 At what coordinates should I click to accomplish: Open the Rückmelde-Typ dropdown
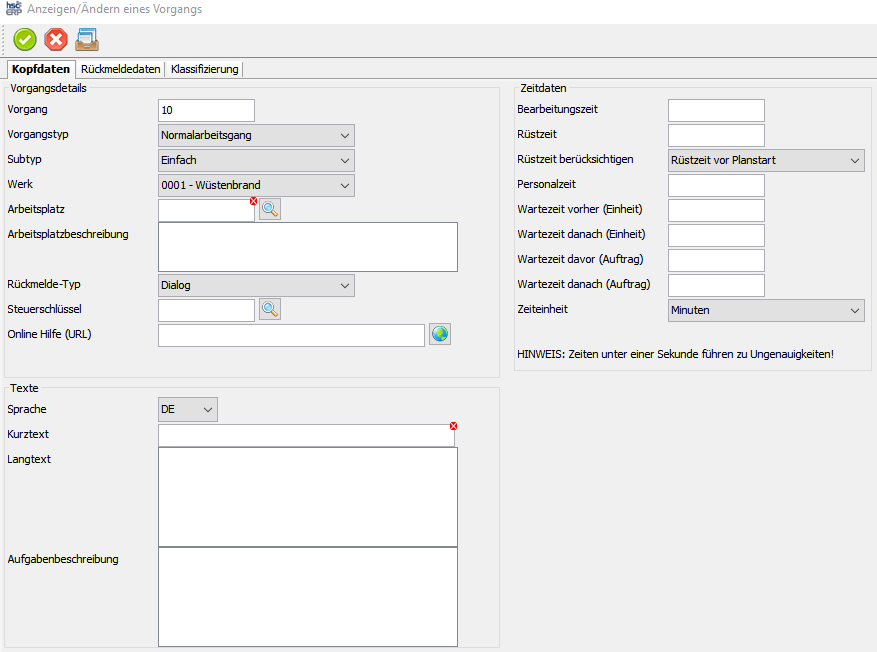point(256,285)
